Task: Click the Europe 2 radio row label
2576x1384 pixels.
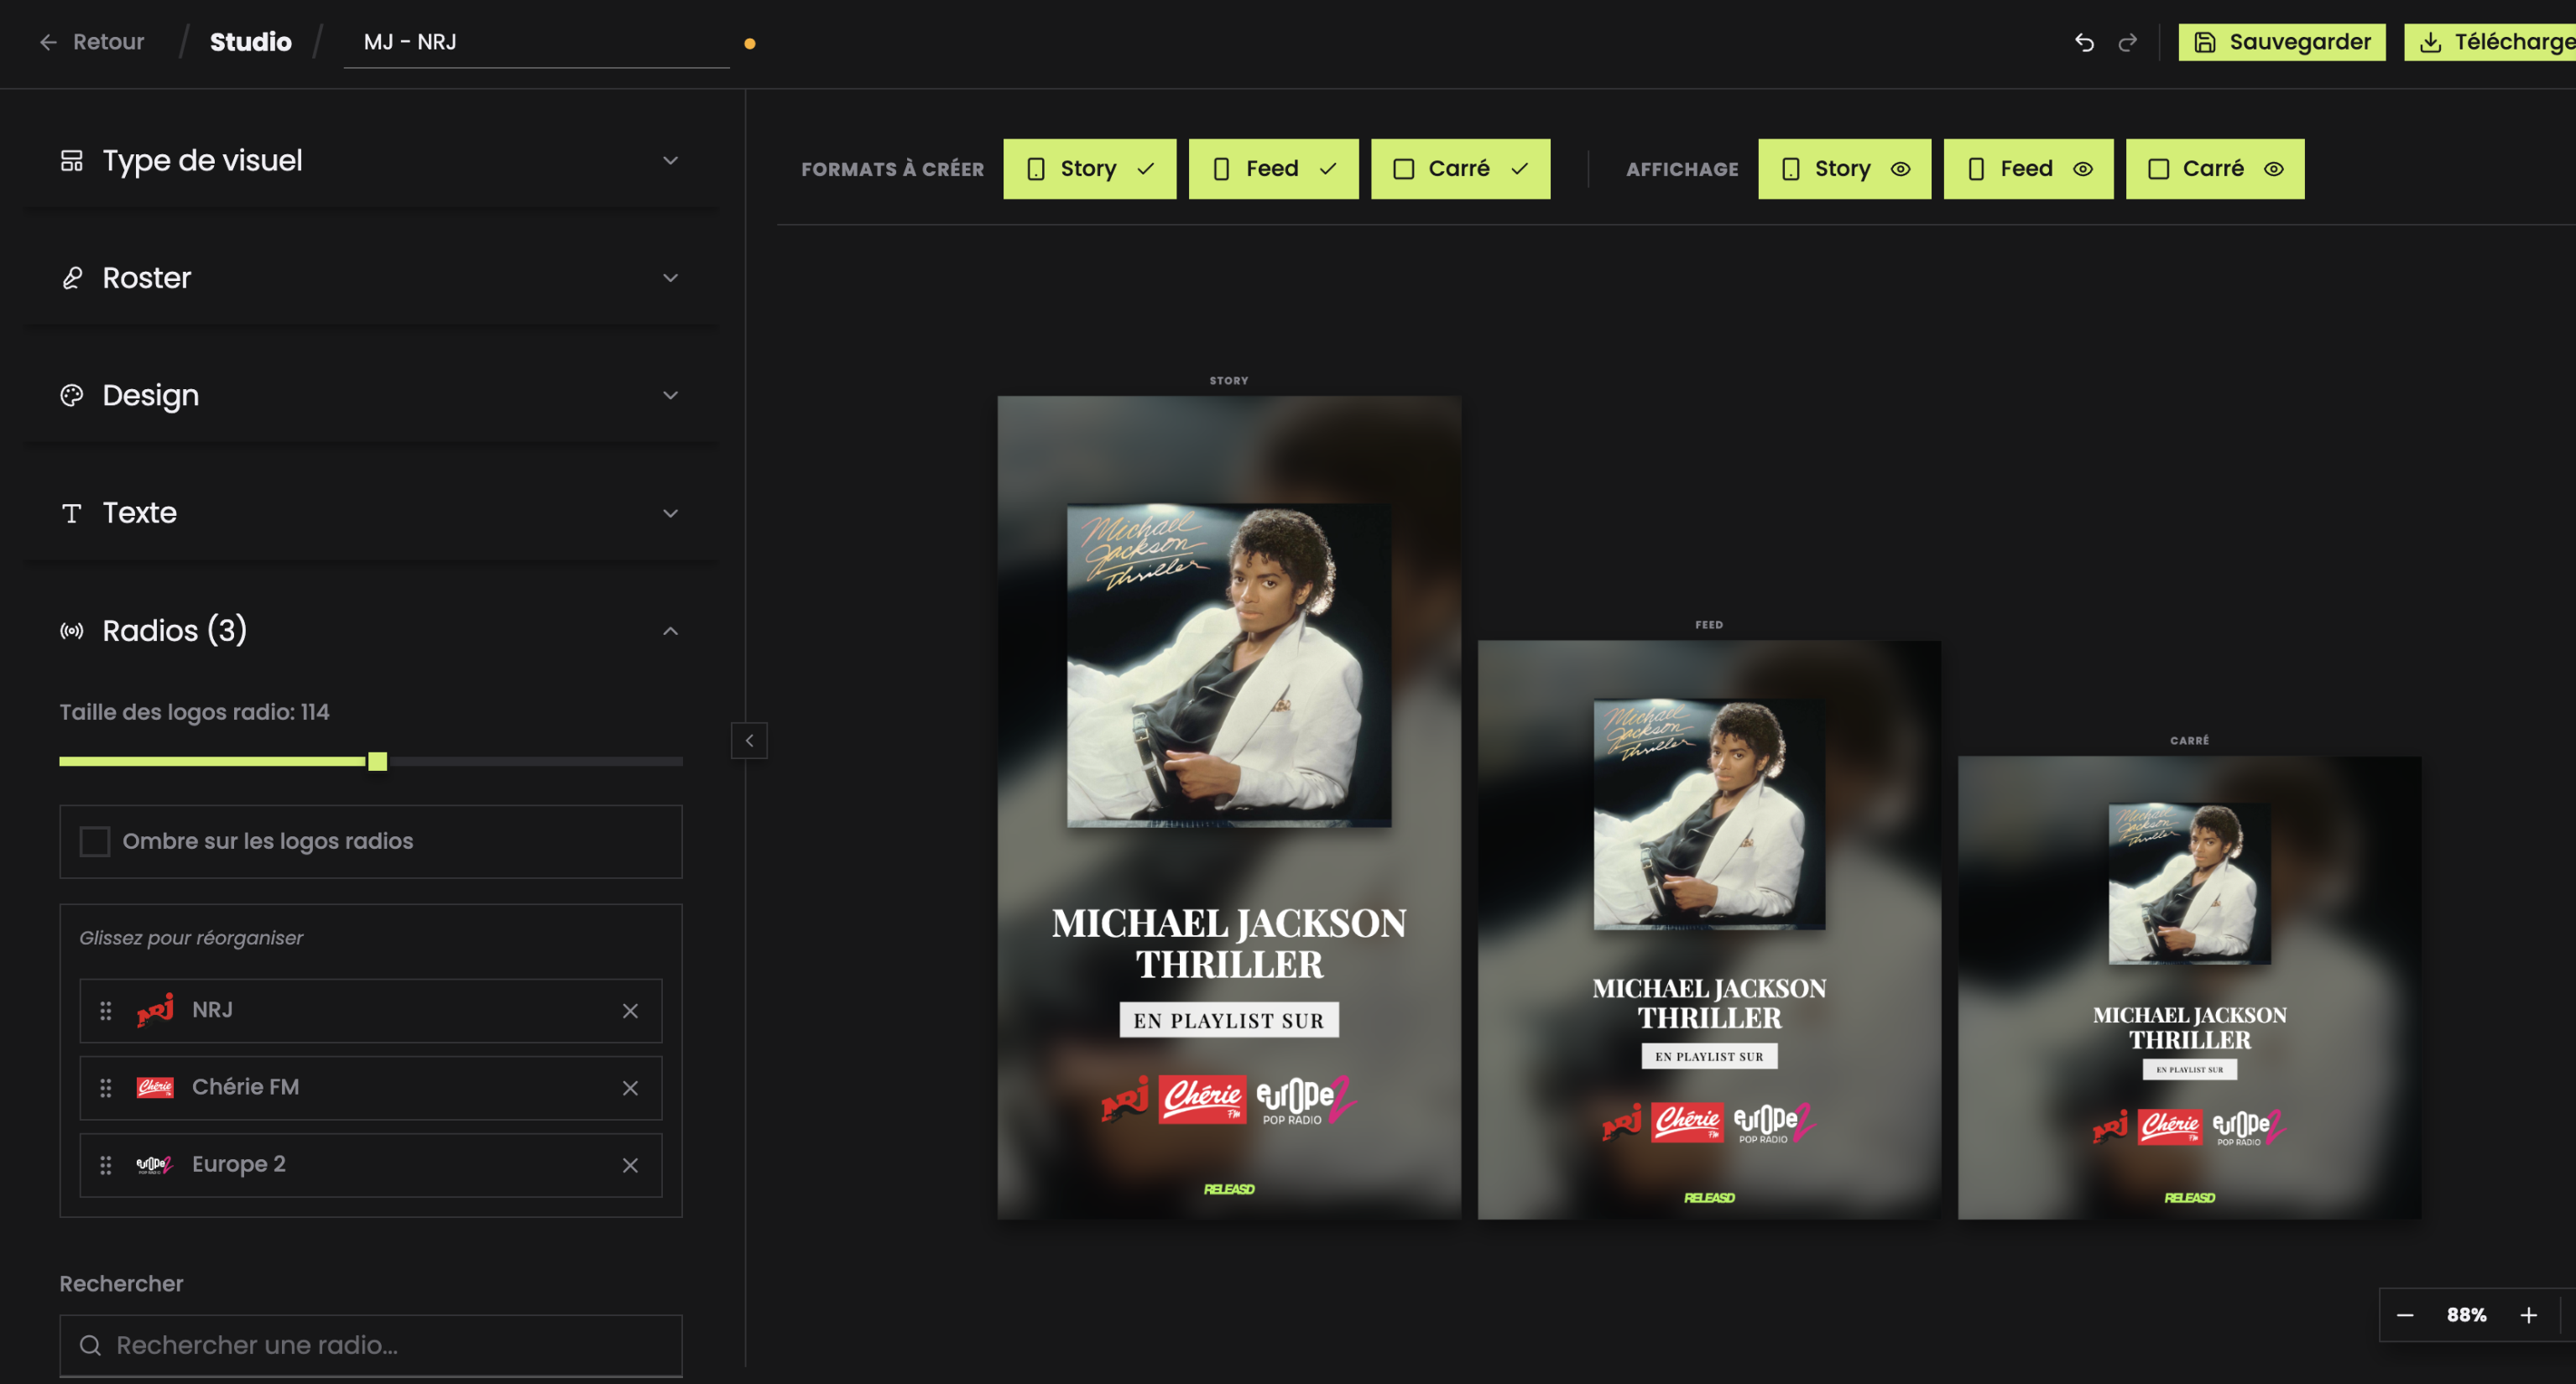Action: (x=239, y=1165)
